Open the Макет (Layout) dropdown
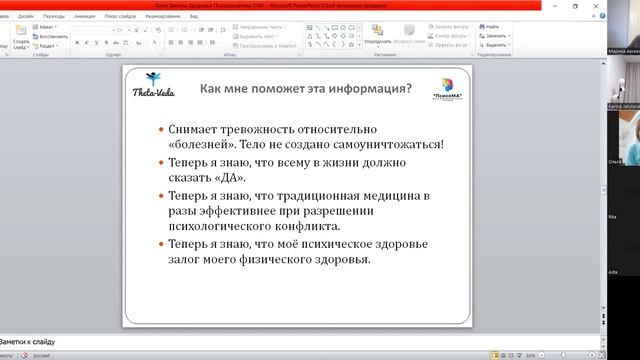 click(45, 27)
